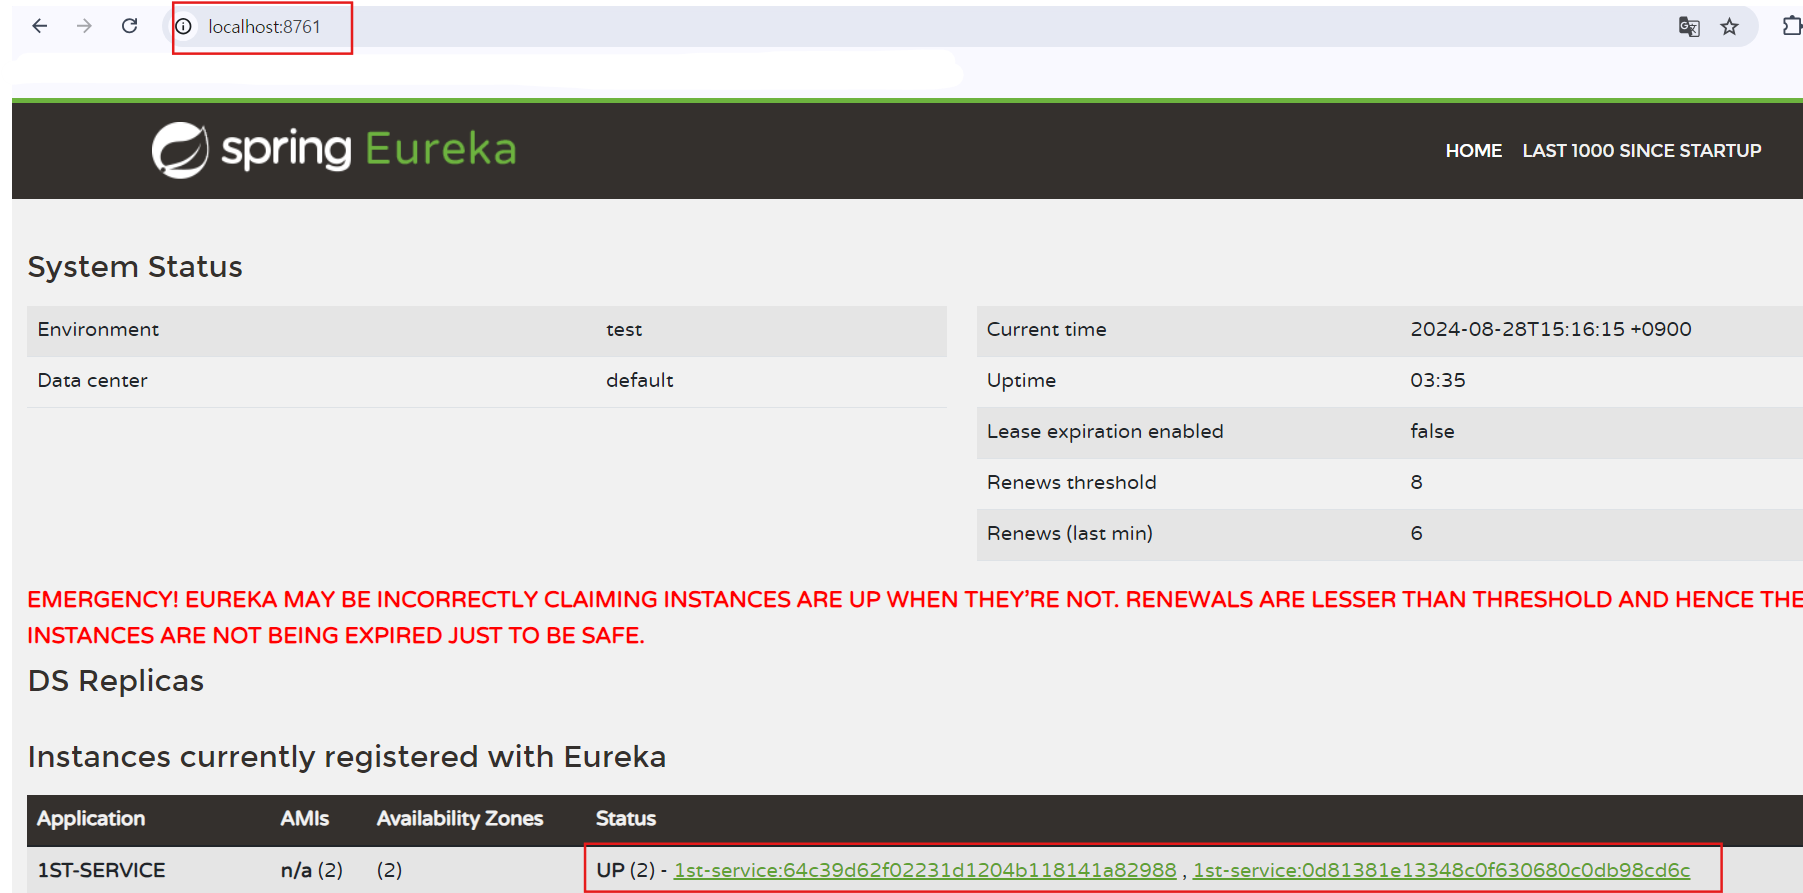The width and height of the screenshot is (1803, 893).
Task: Select the DS Replicas heading
Action: pos(116,681)
